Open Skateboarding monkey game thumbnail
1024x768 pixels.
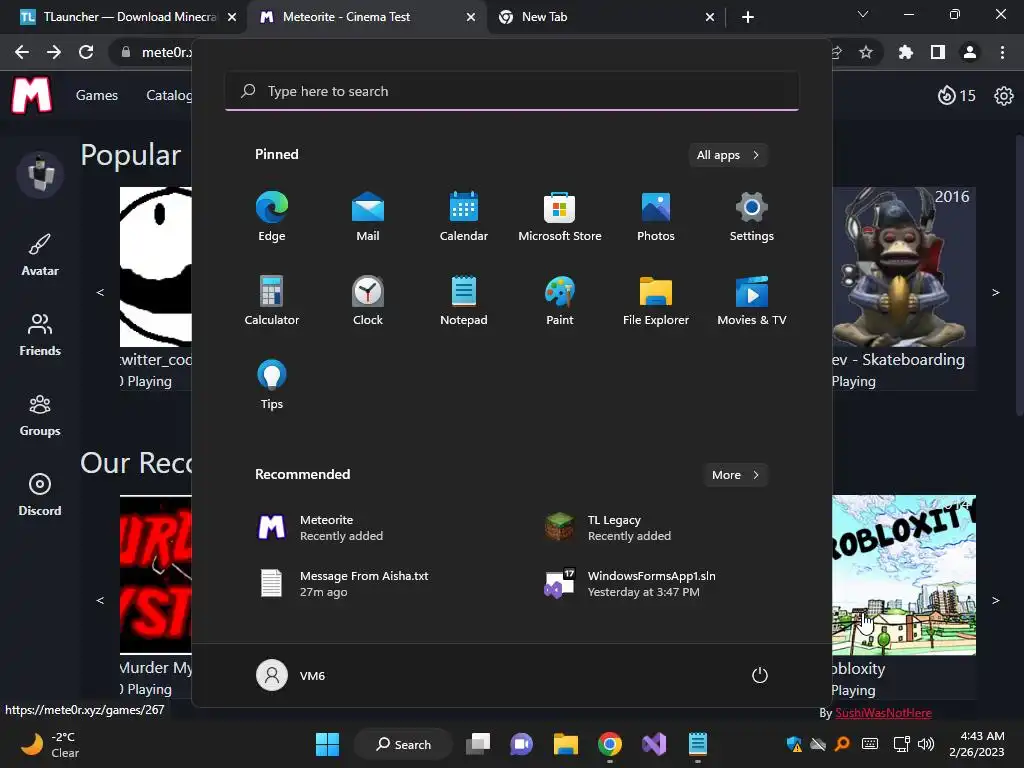(904, 266)
